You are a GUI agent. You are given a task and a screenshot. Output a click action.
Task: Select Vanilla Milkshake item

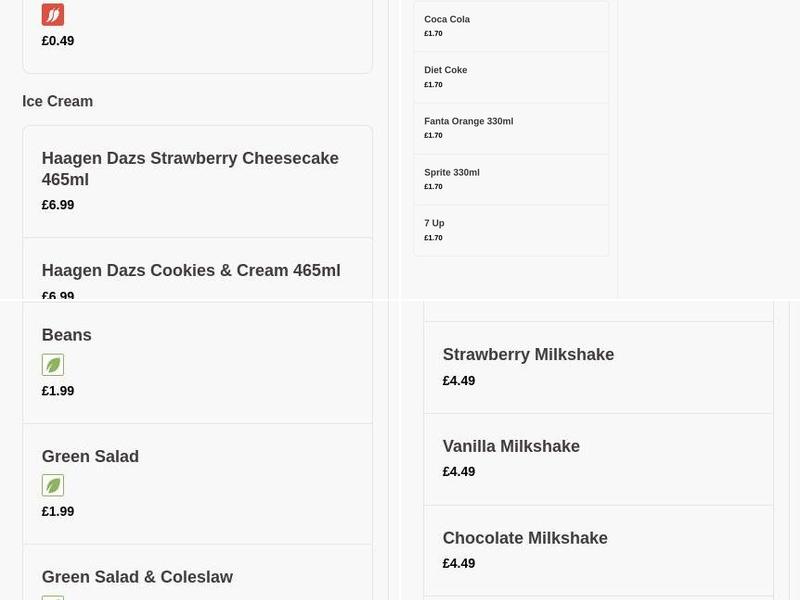(511, 447)
